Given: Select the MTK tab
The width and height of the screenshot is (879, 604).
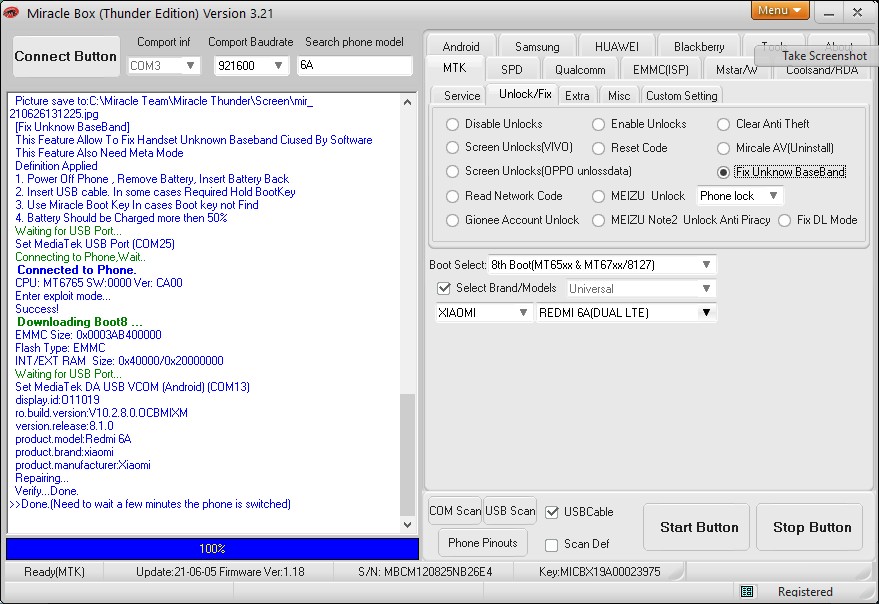Looking at the screenshot, I should tap(454, 68).
